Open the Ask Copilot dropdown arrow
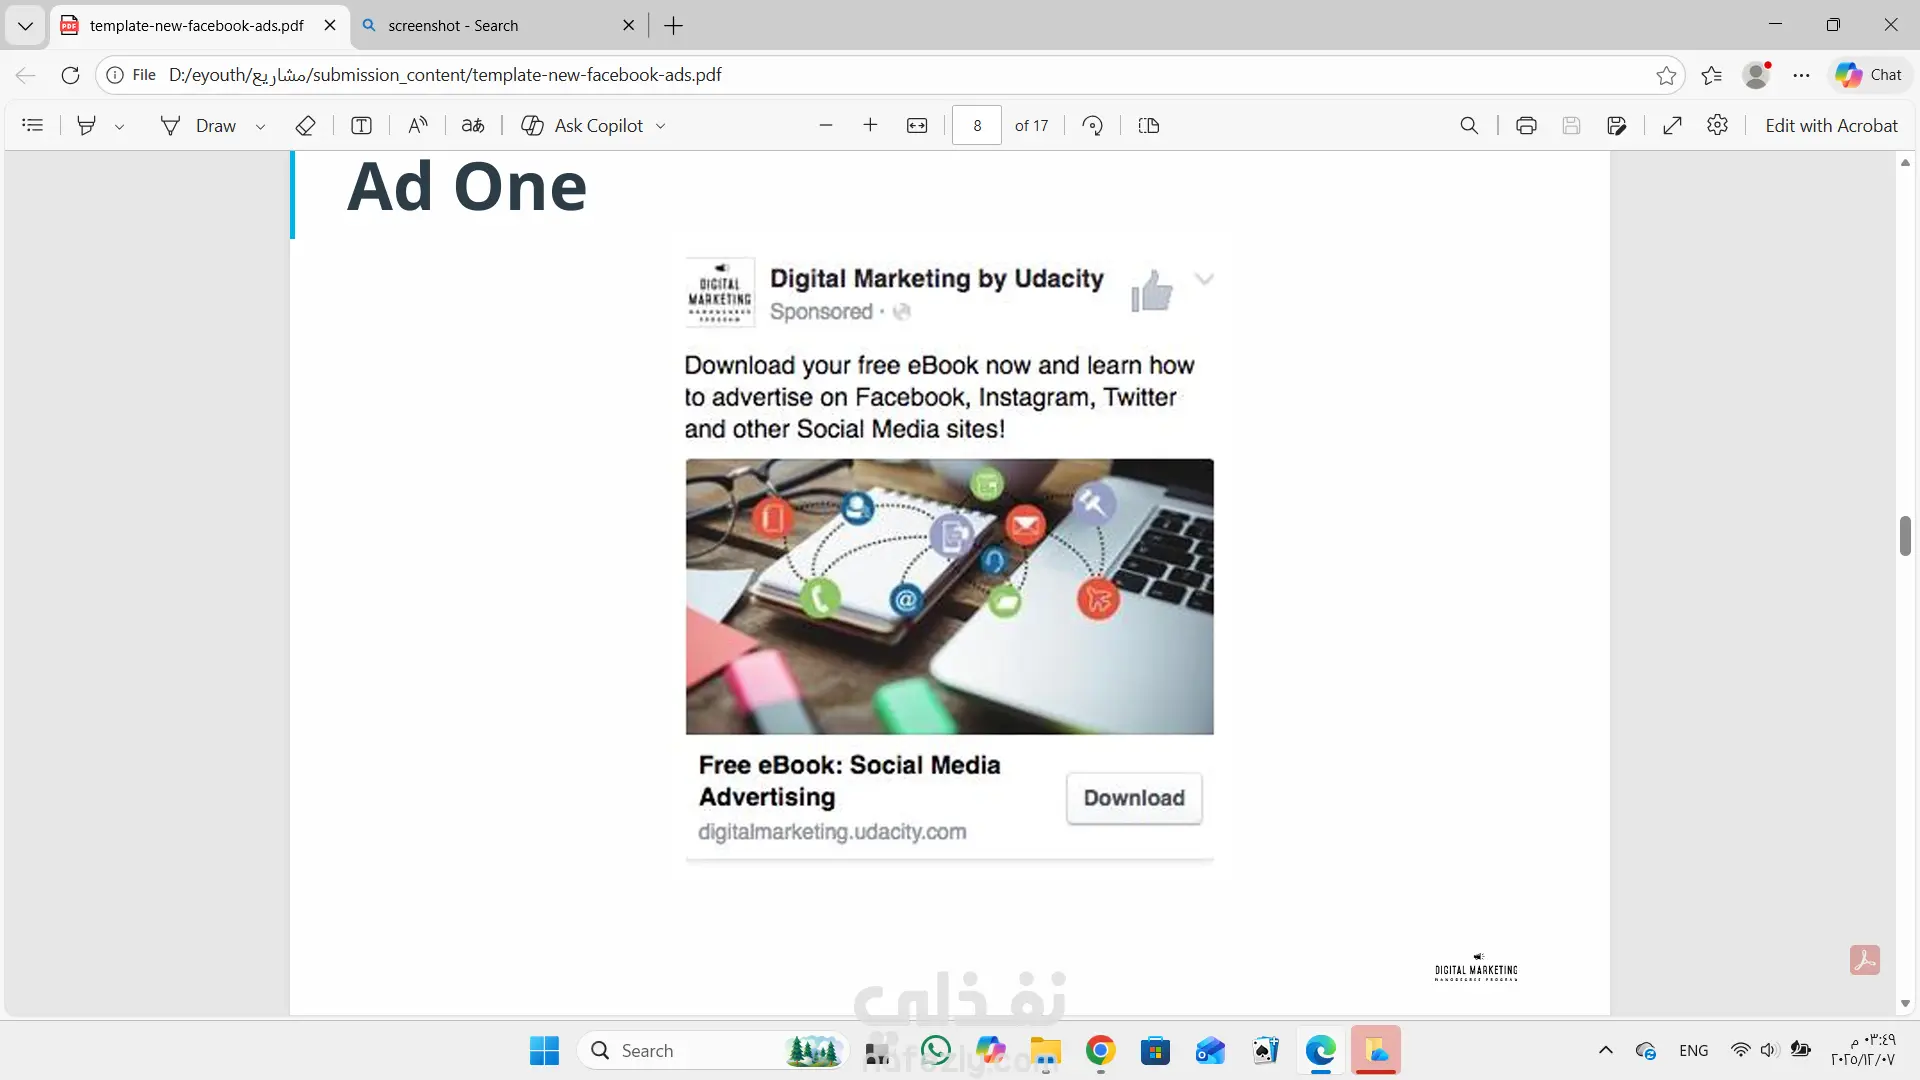This screenshot has width=1920, height=1080. (661, 126)
